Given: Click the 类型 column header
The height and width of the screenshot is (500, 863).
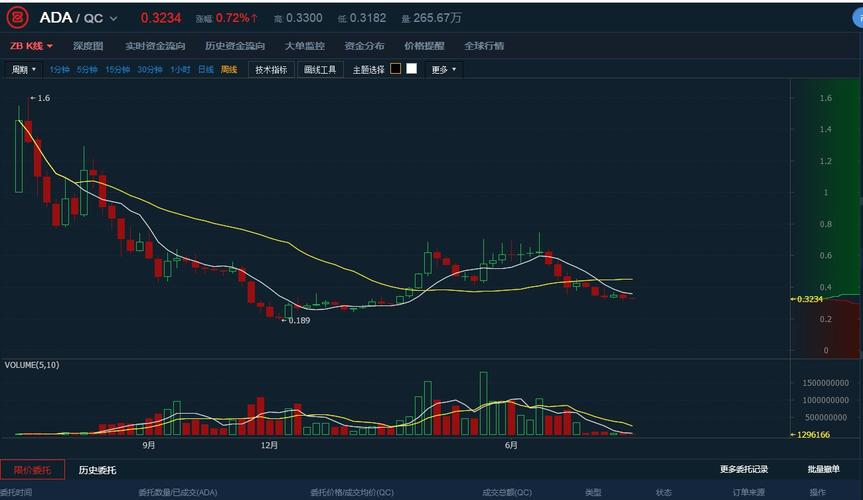Looking at the screenshot, I should click(x=593, y=492).
